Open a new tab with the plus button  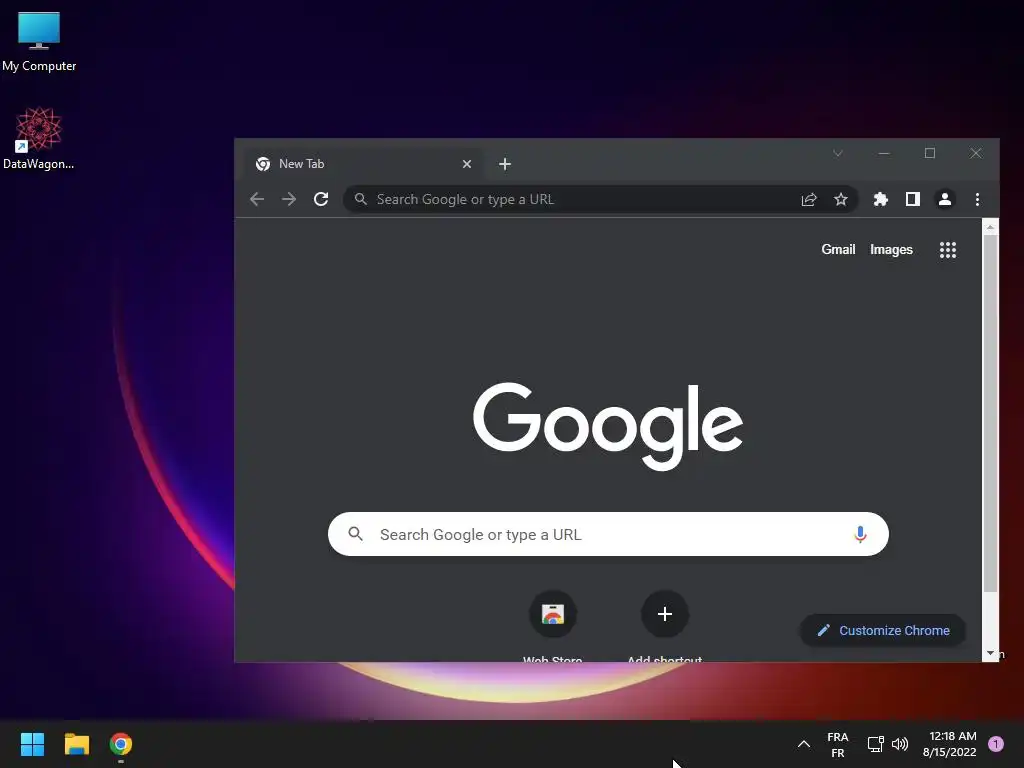[x=505, y=164]
